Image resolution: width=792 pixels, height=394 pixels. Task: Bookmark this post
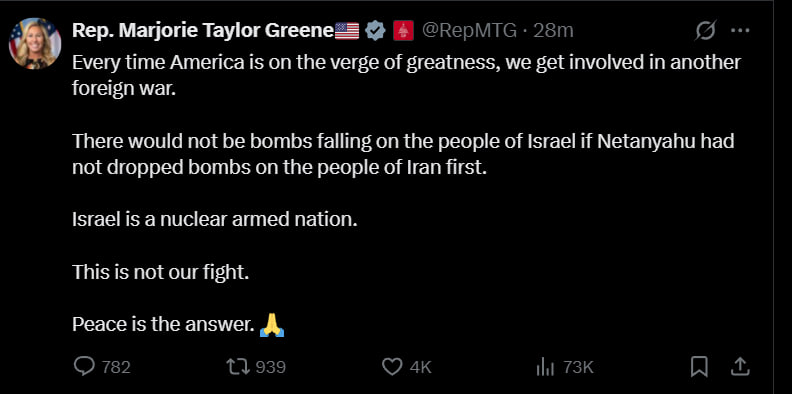699,367
